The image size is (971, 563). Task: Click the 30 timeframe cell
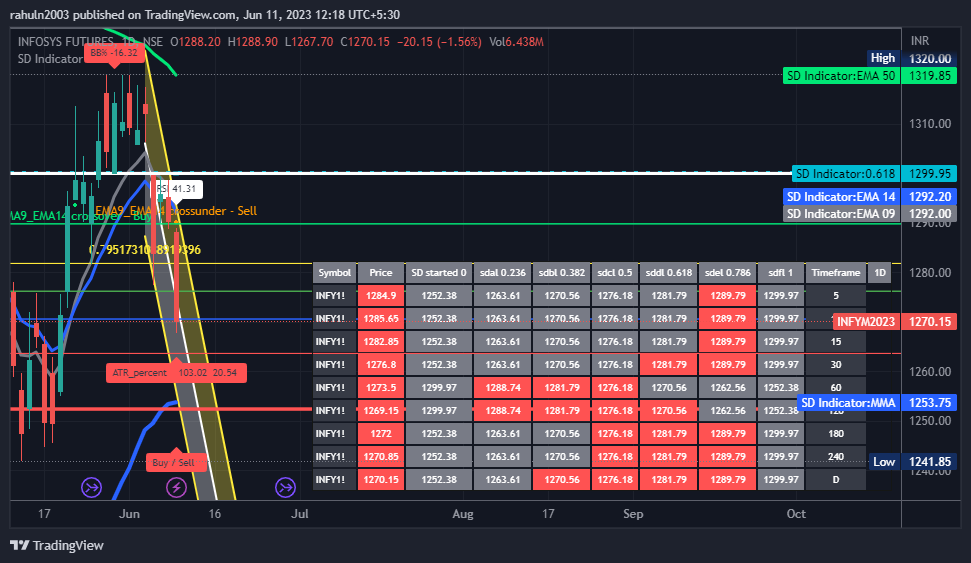[x=835, y=364]
